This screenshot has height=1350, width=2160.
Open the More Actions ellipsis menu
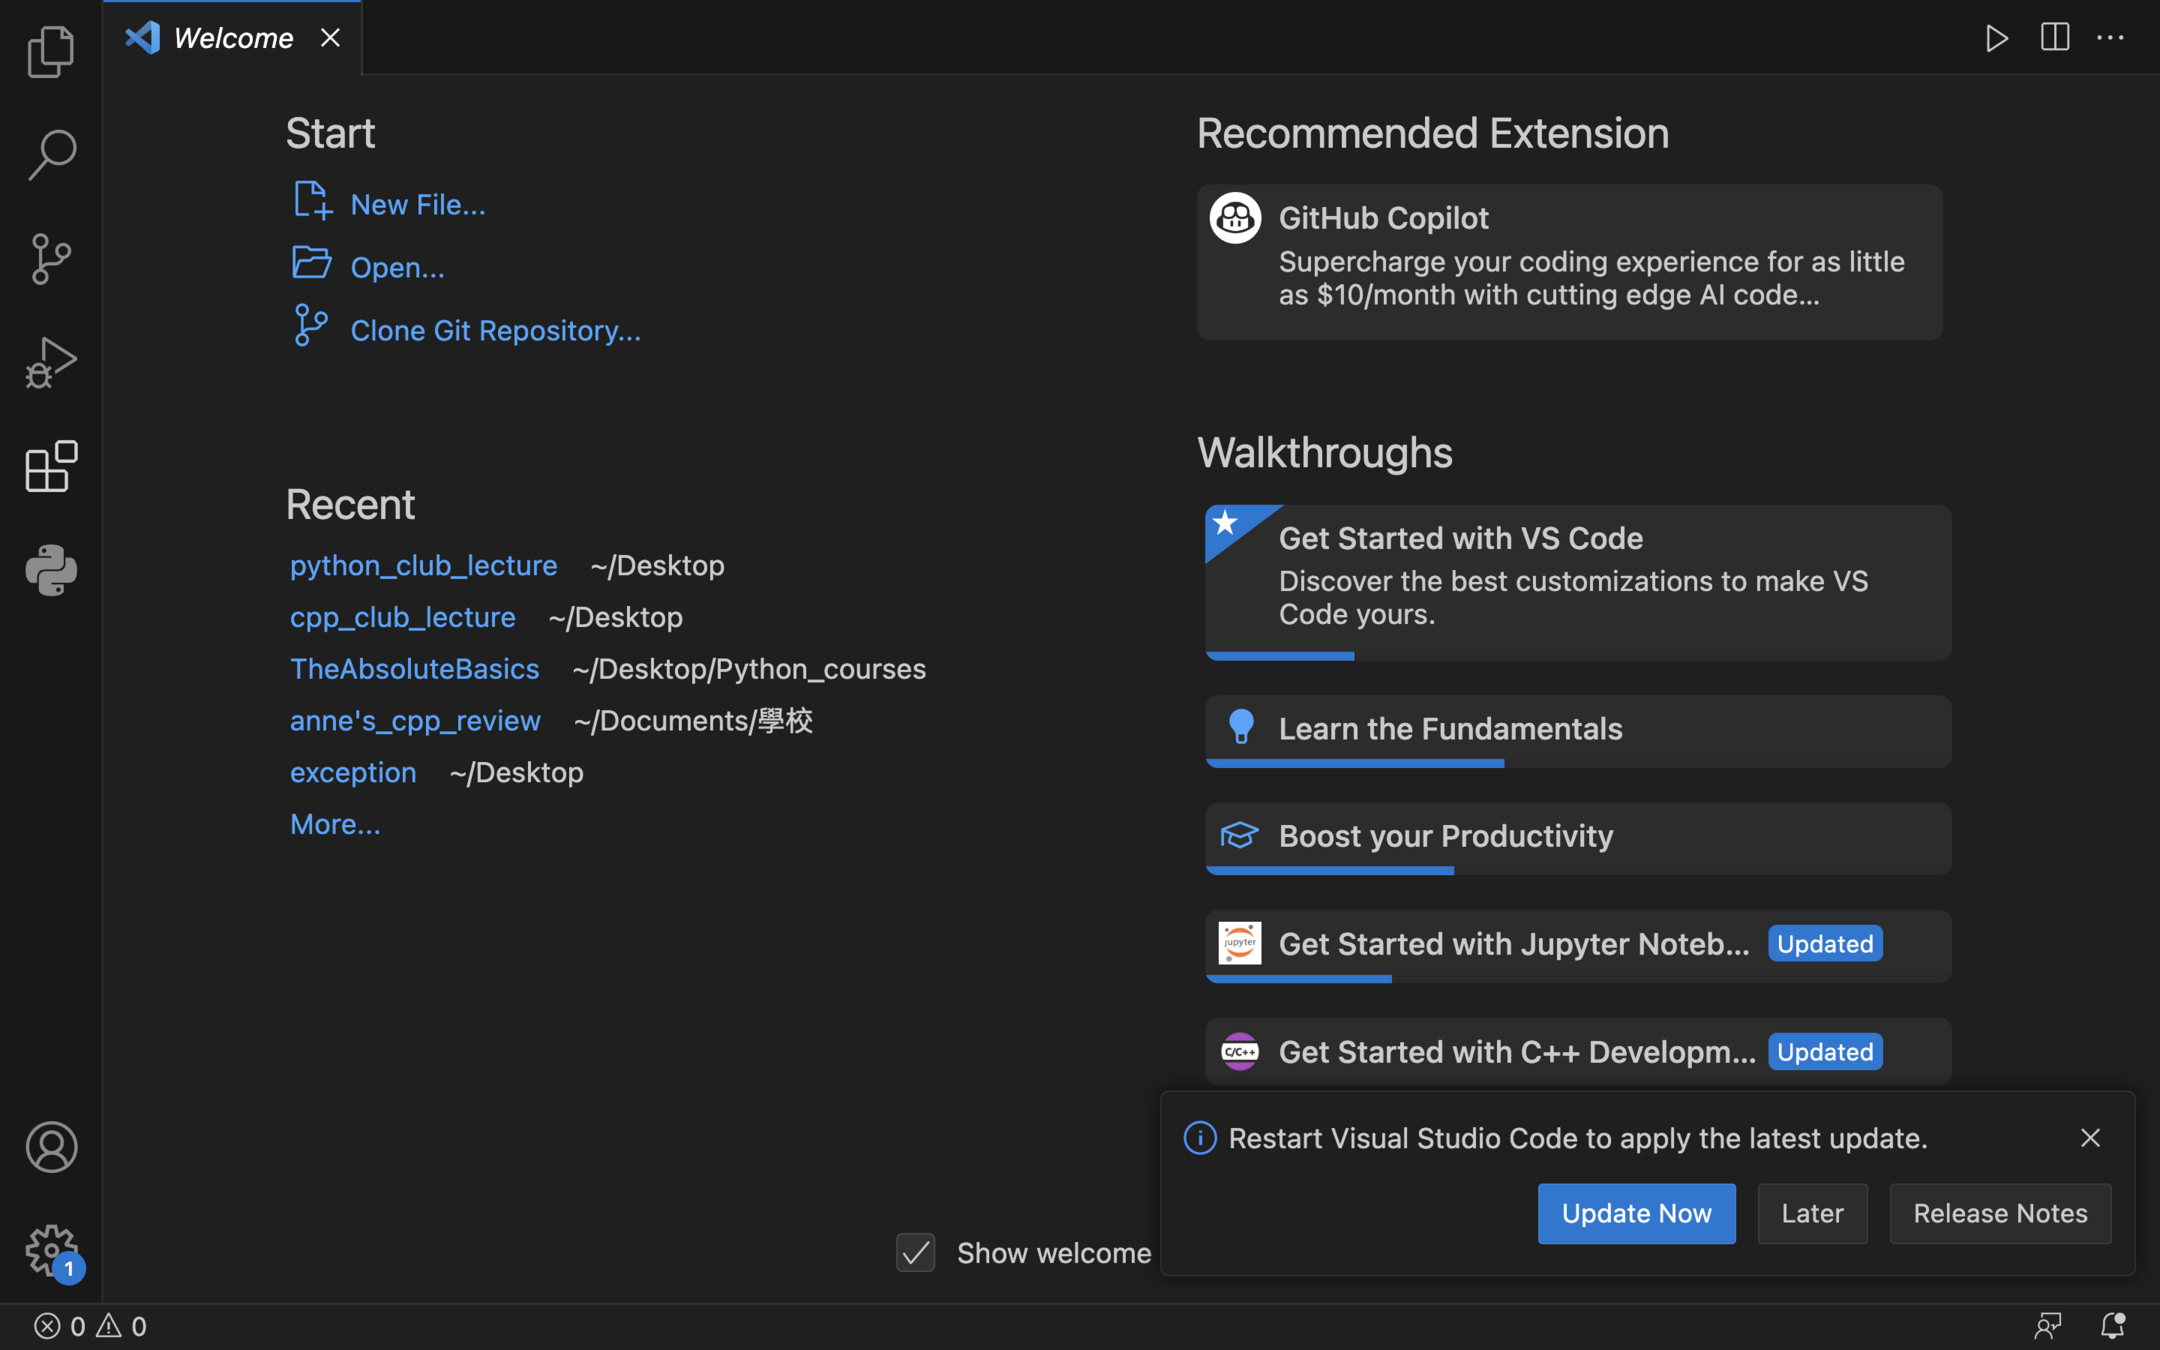coord(2110,38)
